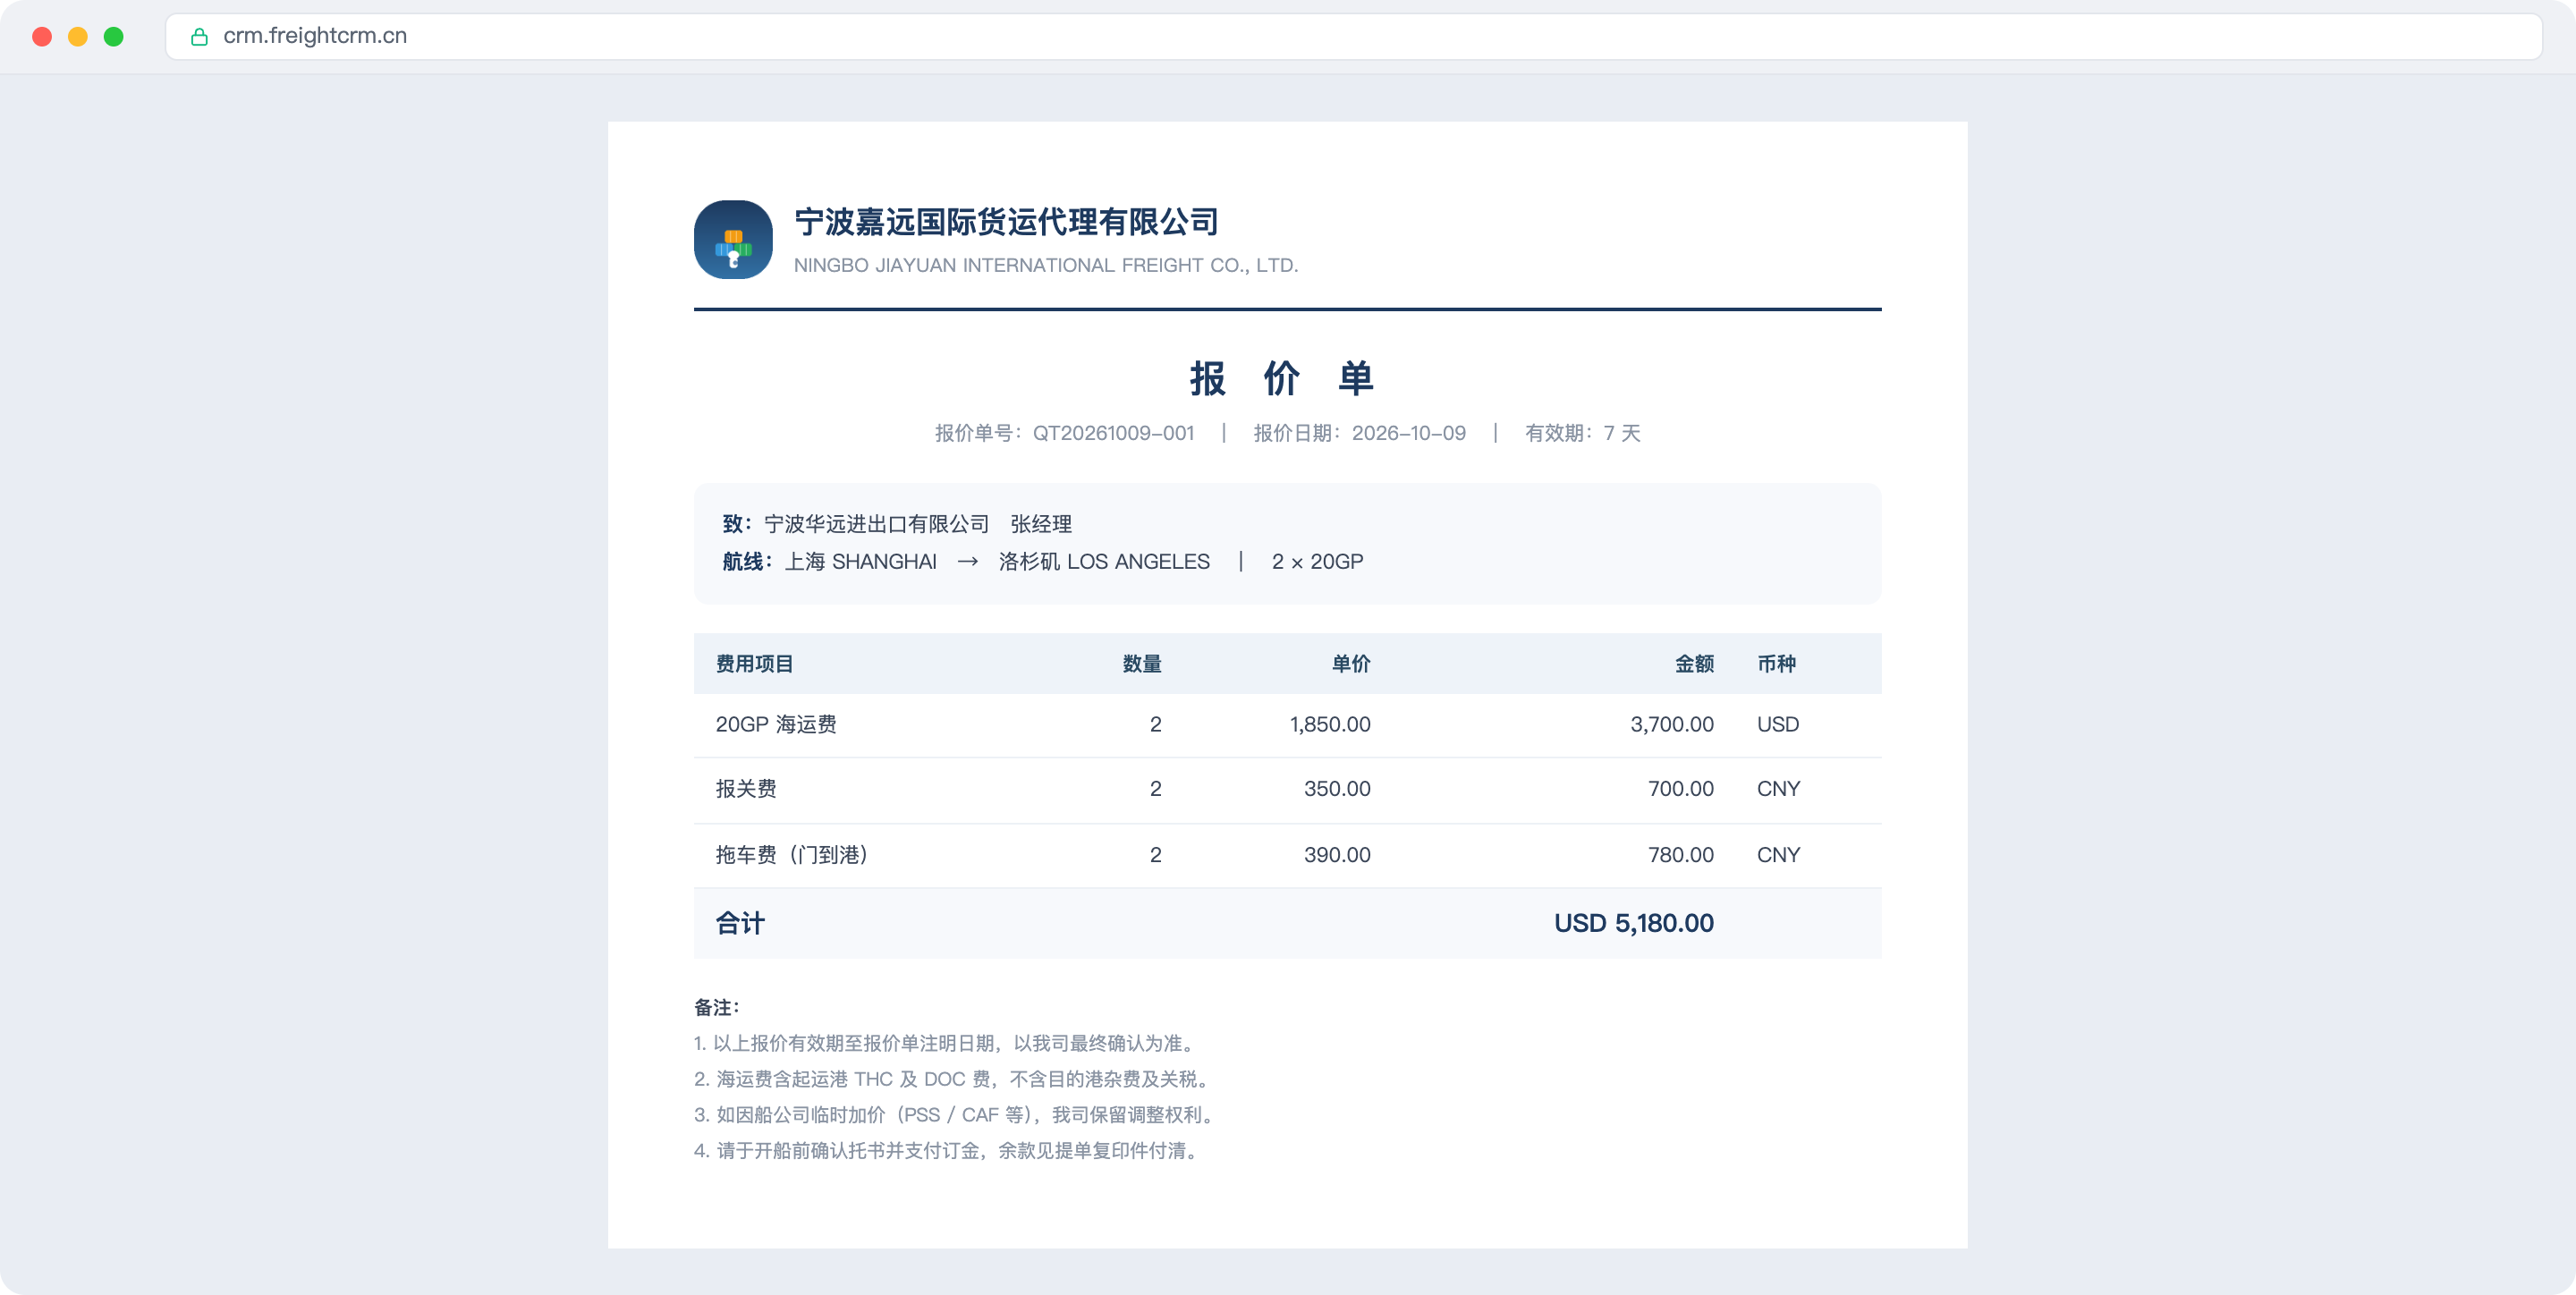Click total amount USD 5,180.00
Image resolution: width=2576 pixels, height=1295 pixels.
pos(1634,923)
